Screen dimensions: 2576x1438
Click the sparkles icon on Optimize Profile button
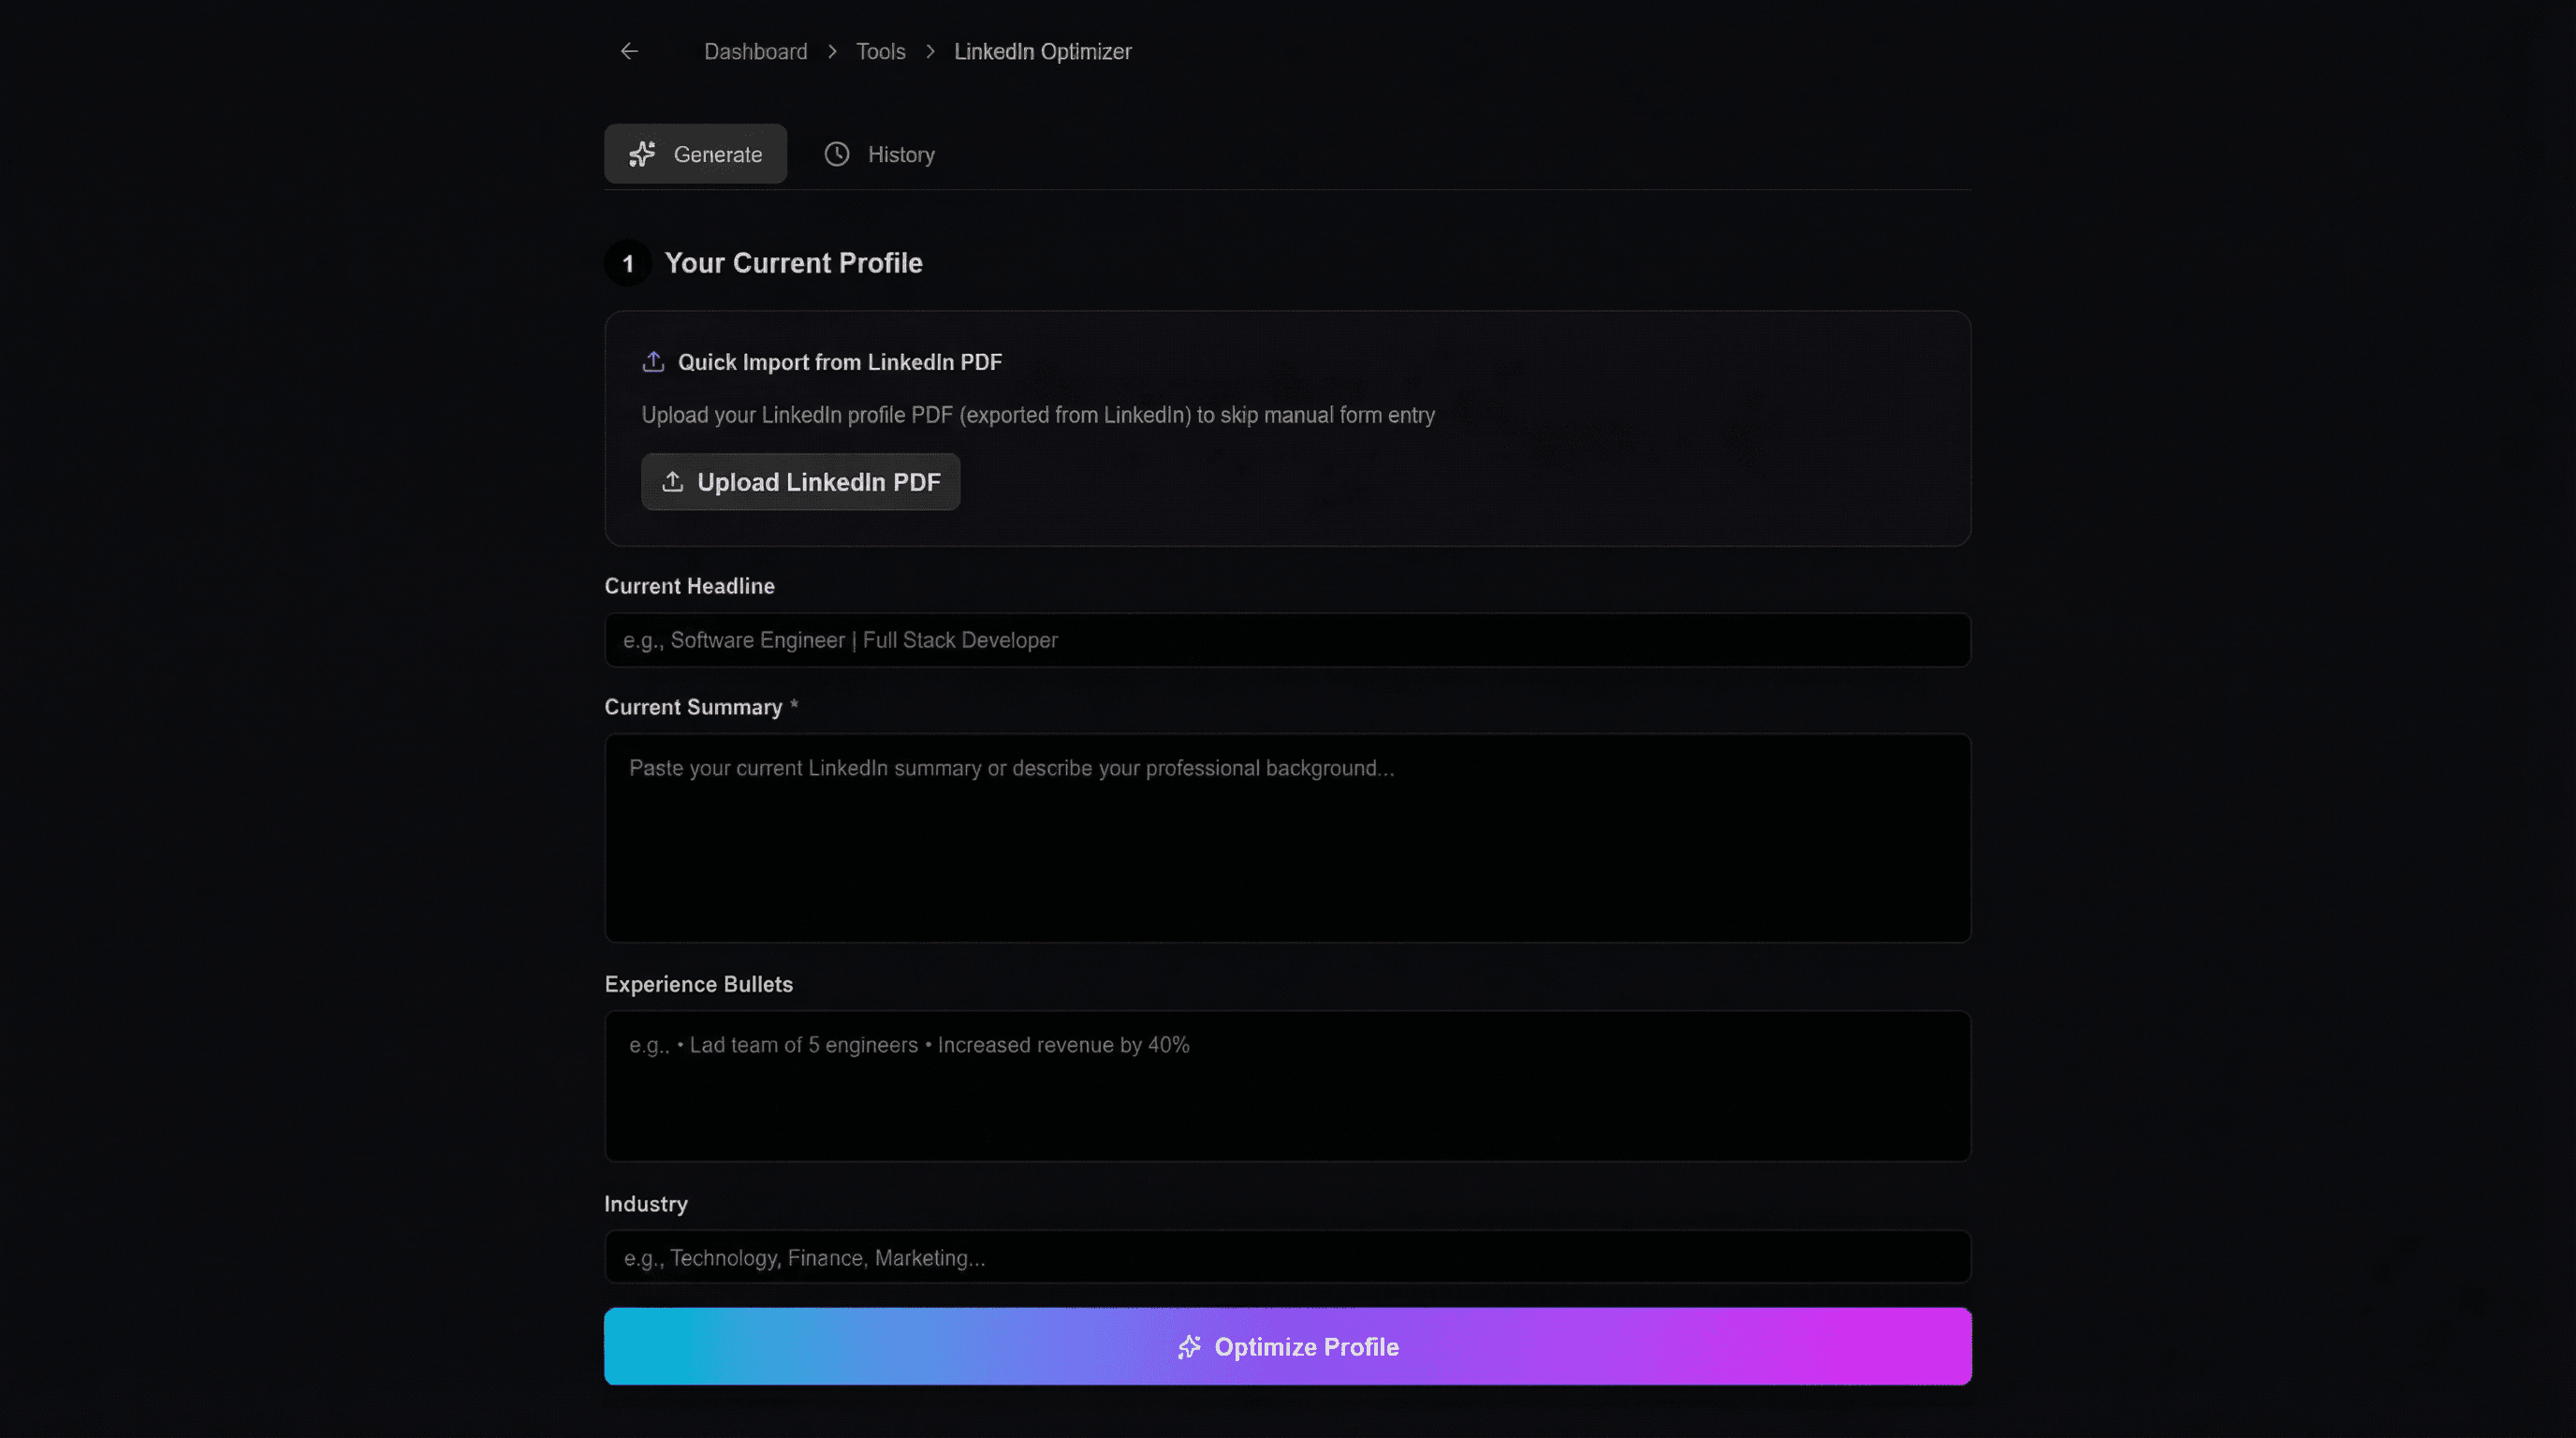(x=1188, y=1346)
